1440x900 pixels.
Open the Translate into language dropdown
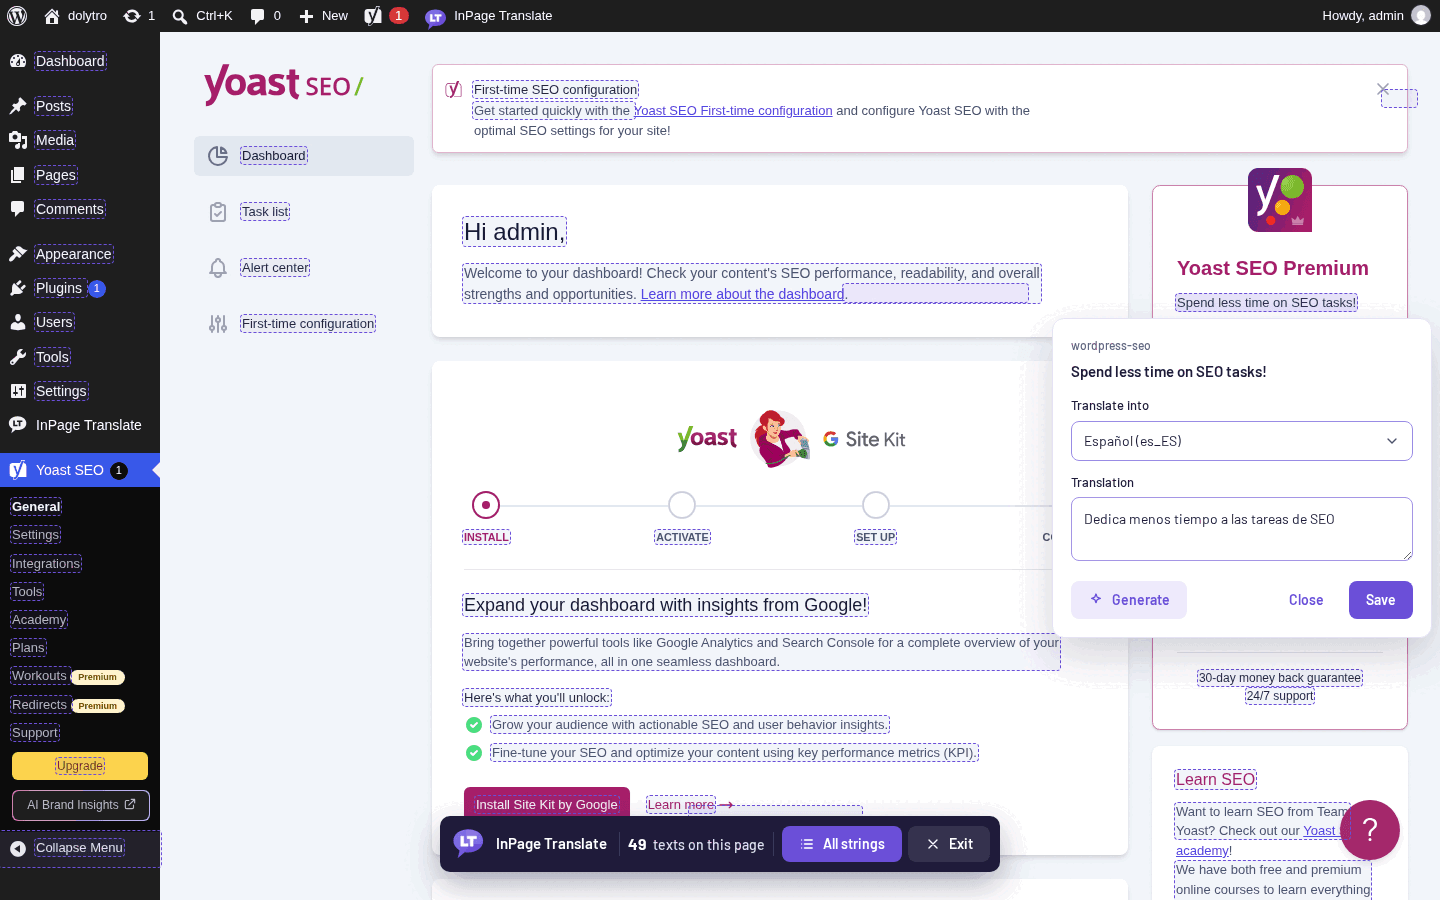point(1241,441)
